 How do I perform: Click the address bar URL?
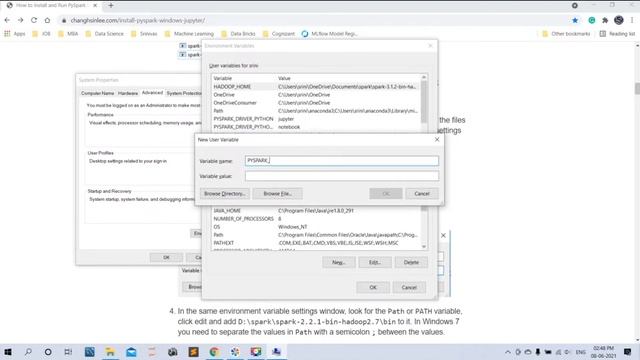(x=138, y=20)
